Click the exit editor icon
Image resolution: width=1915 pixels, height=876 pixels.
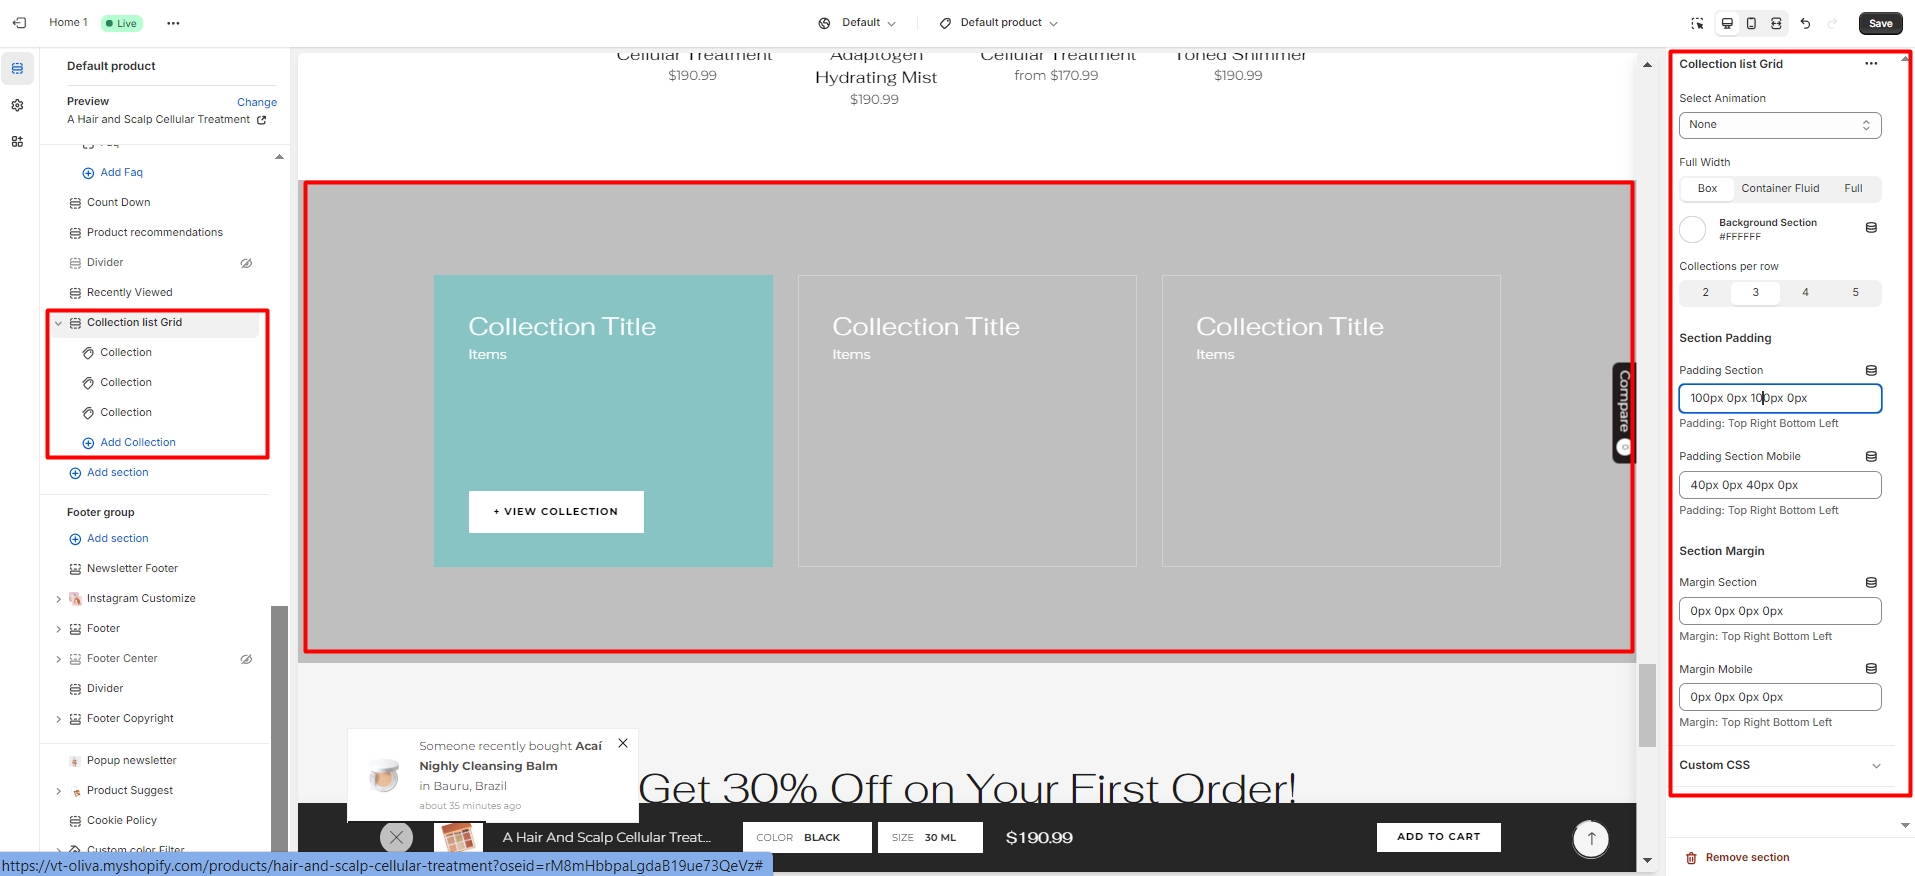click(19, 23)
